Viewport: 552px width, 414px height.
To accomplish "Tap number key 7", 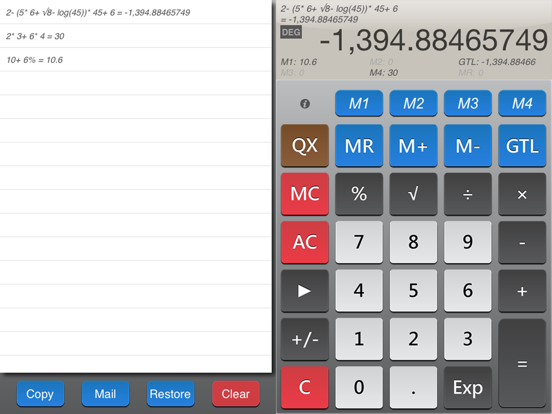I will [x=359, y=242].
